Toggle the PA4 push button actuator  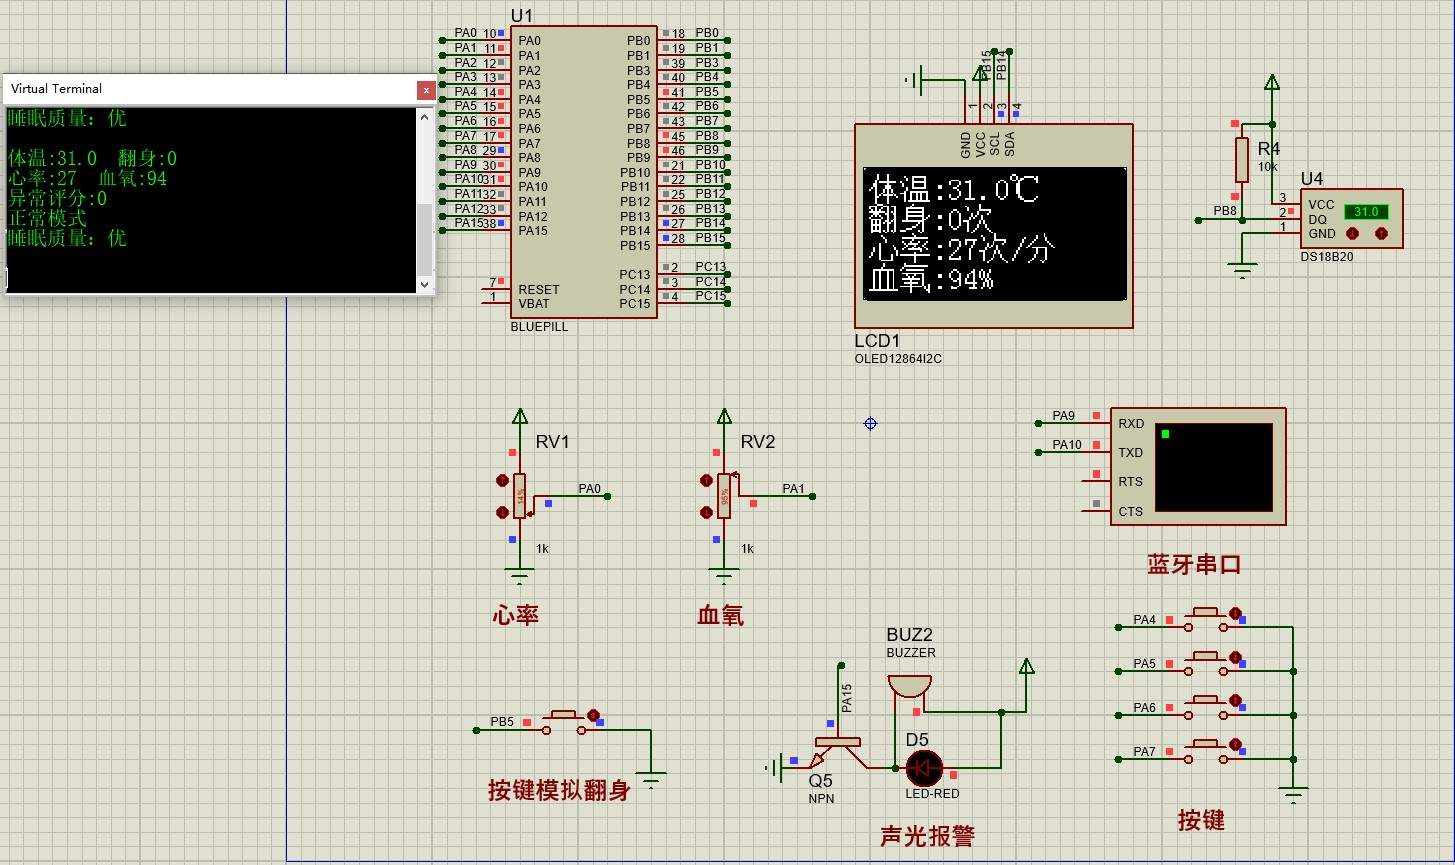click(1235, 613)
